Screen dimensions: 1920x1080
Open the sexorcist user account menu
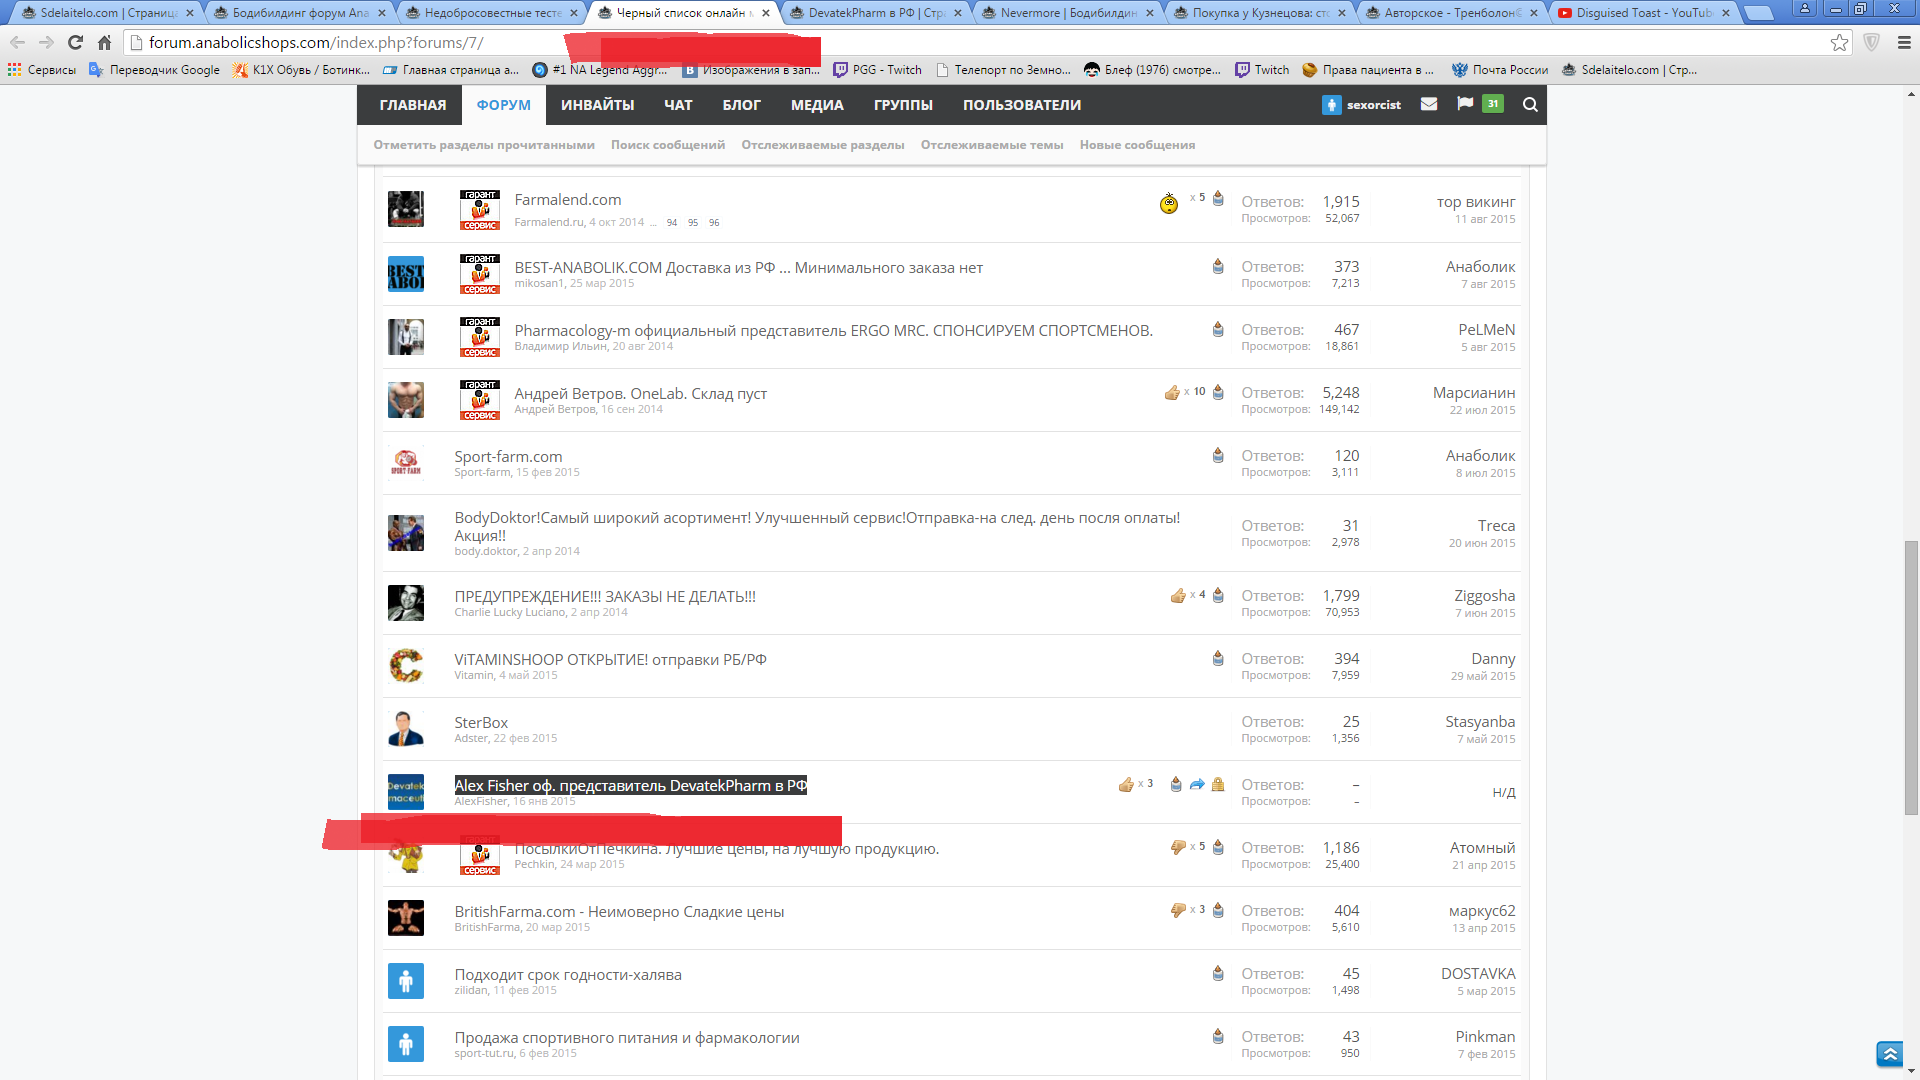coord(1362,105)
